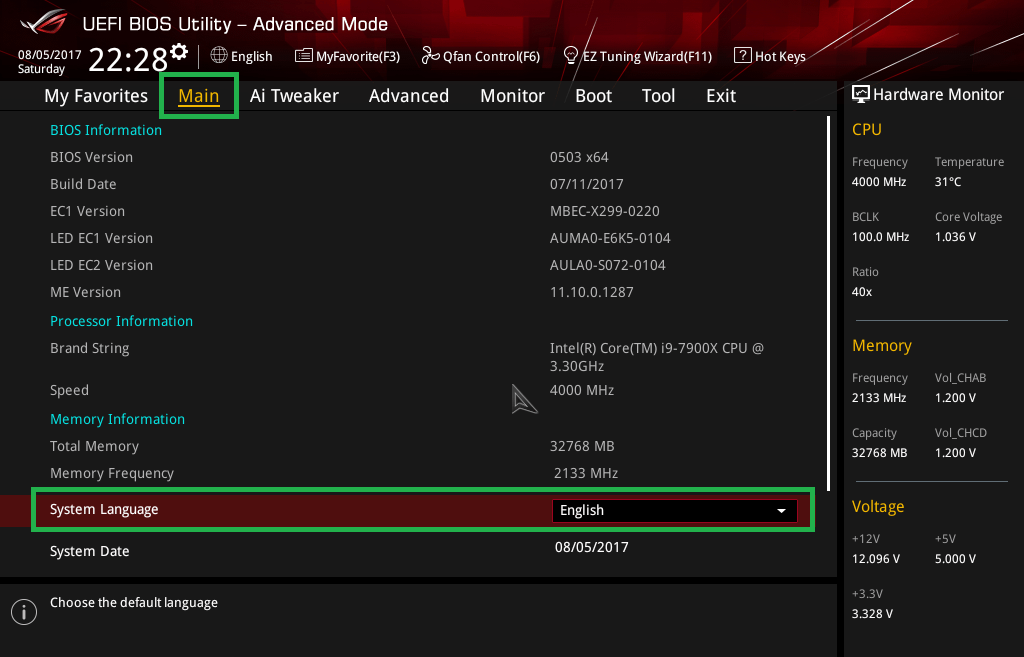Click the BIOS version value 0503 x64
The width and height of the screenshot is (1024, 657).
click(579, 157)
